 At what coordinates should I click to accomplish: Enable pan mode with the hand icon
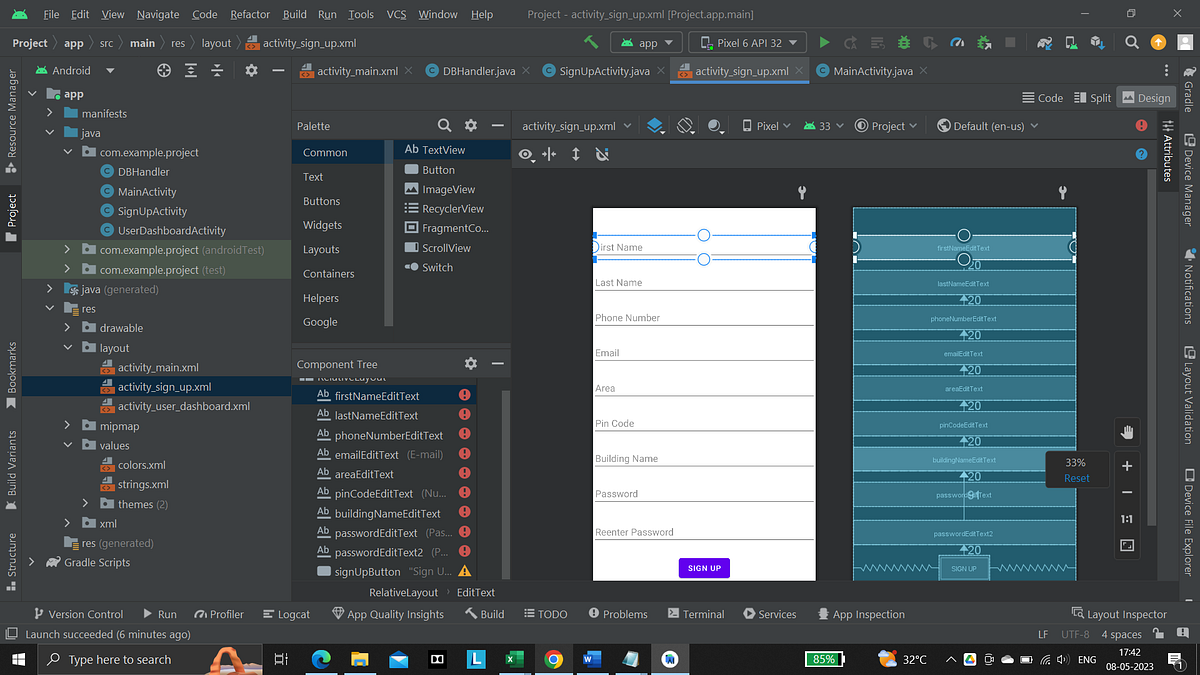(1127, 432)
